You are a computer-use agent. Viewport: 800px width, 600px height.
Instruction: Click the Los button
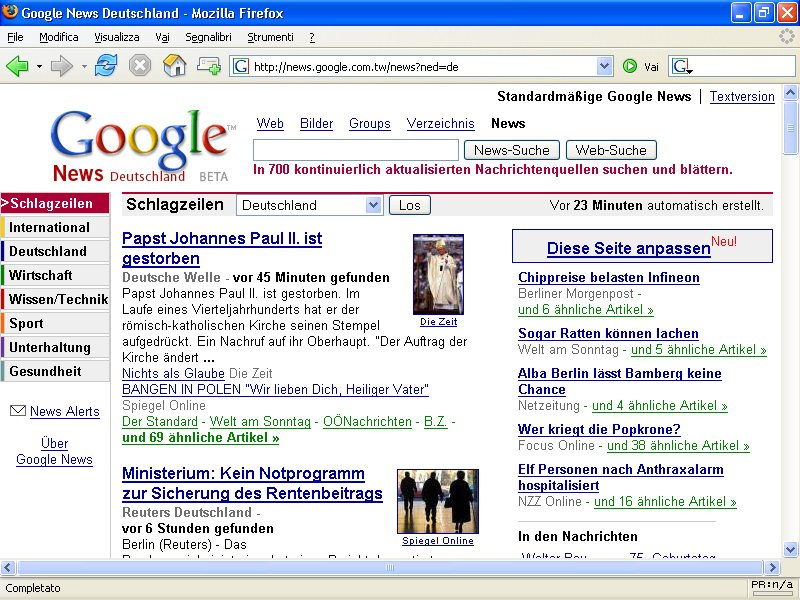[x=410, y=205]
